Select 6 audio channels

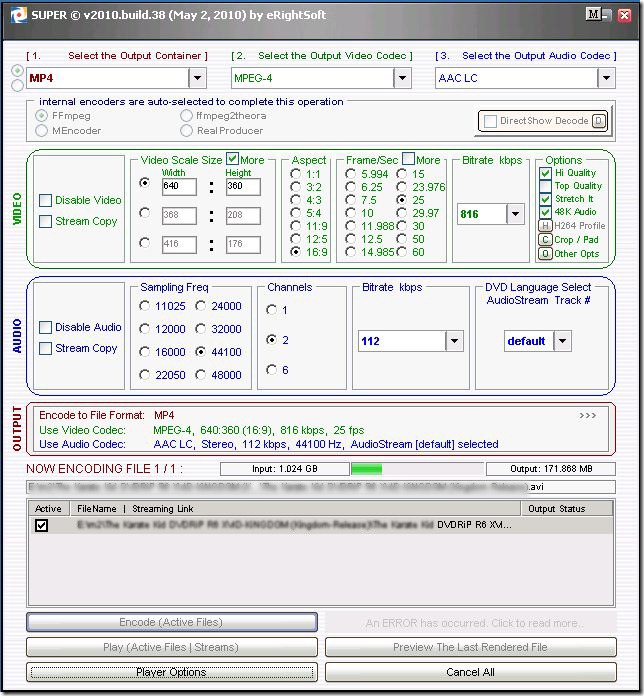271,369
